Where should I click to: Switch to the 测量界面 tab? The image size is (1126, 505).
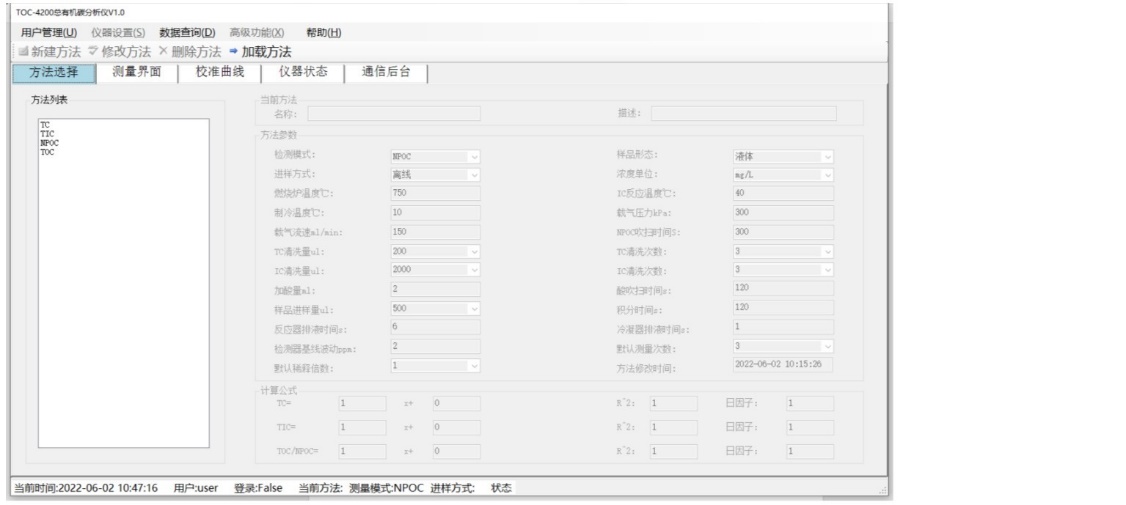coord(136,73)
